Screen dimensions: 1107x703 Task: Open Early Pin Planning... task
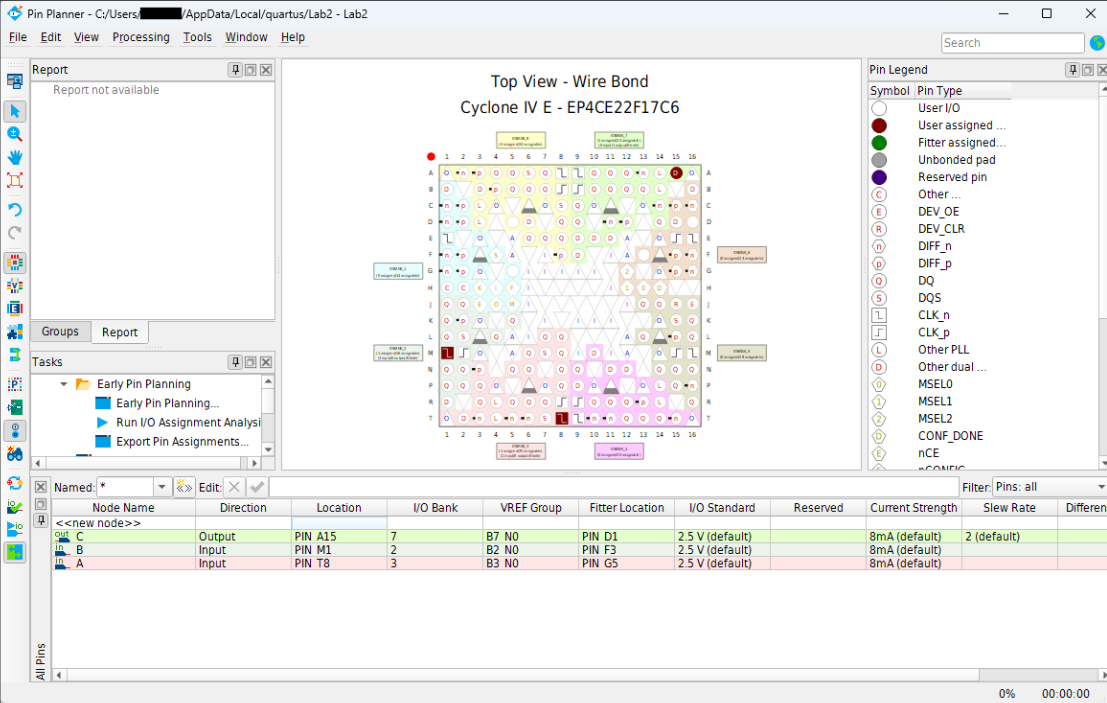coord(167,403)
